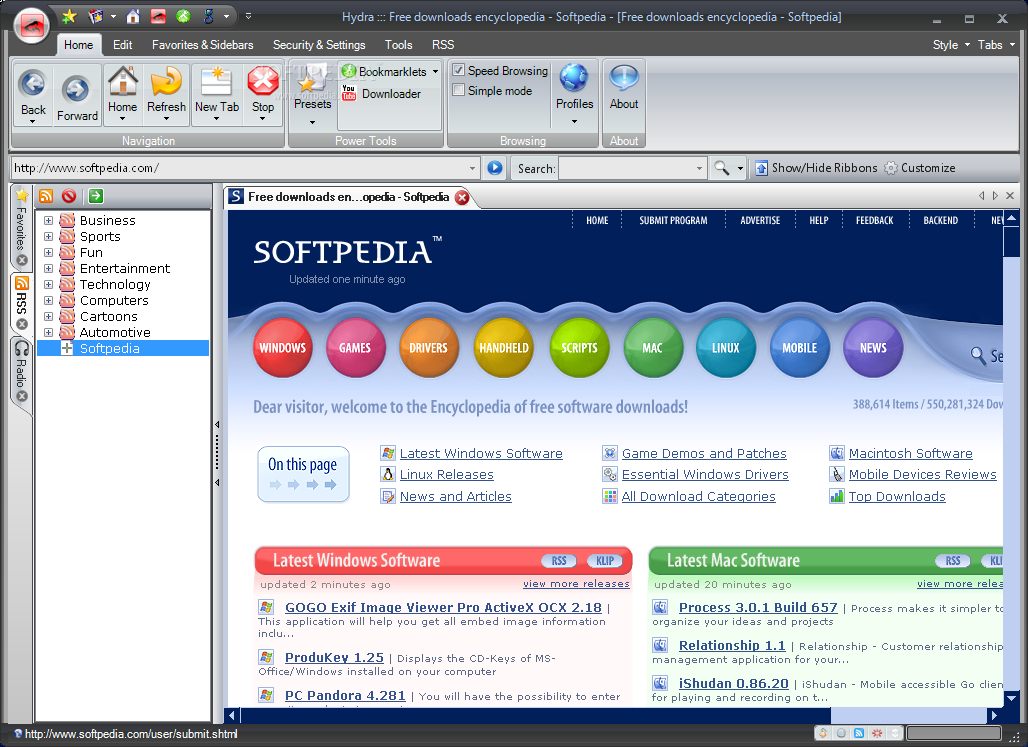
Task: Open Bookmarklets in Power Tools
Action: (x=391, y=71)
